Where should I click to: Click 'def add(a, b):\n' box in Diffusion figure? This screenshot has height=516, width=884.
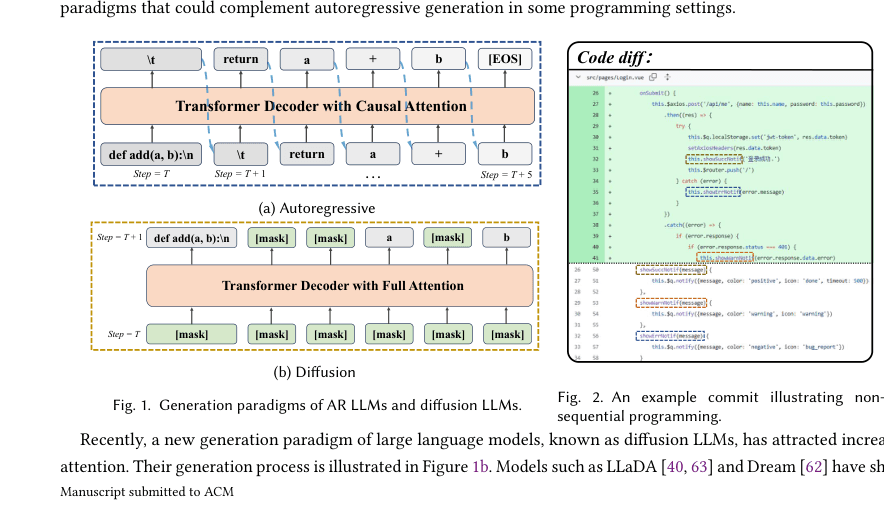coord(192,238)
